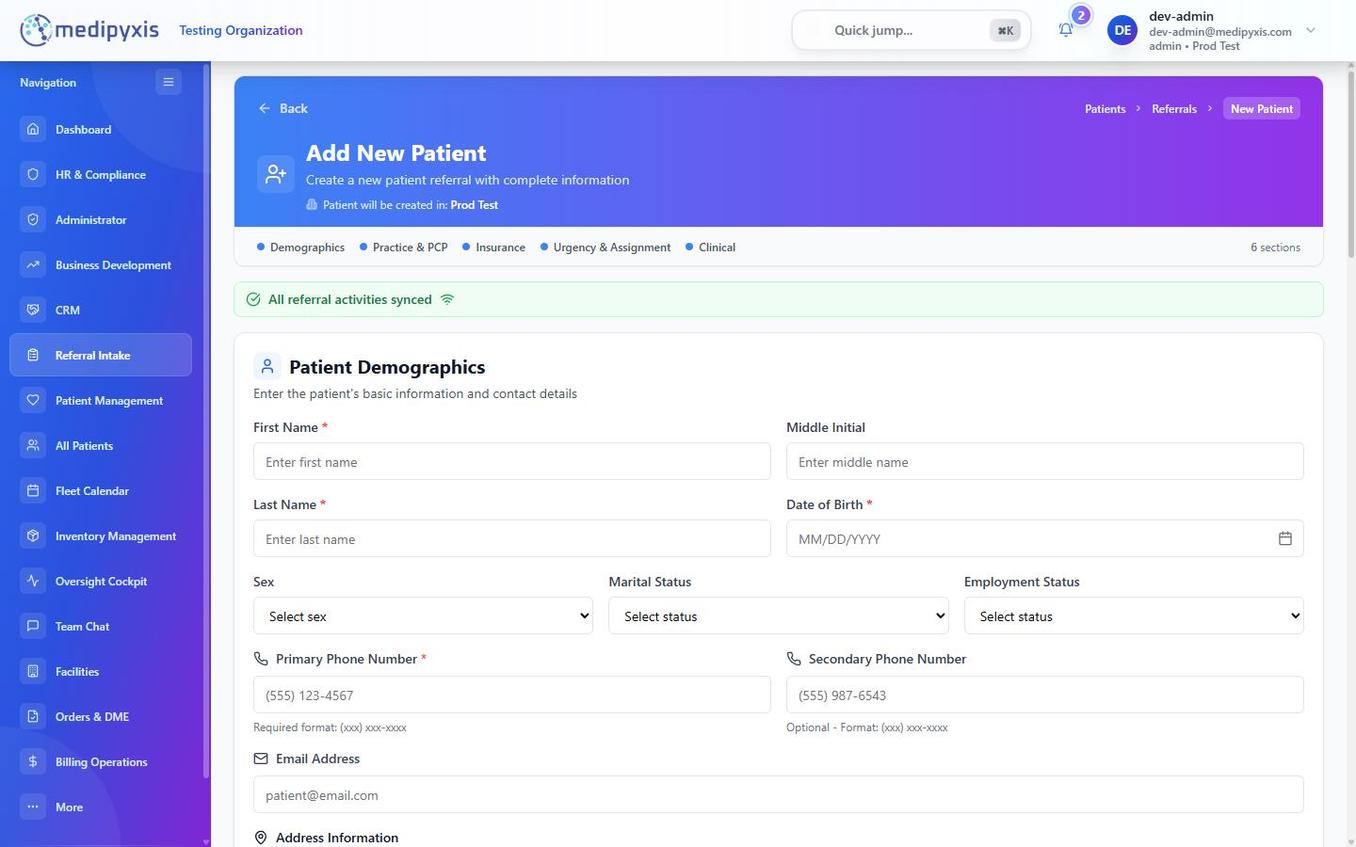Click the Patients breadcrumb link

coord(1105,108)
